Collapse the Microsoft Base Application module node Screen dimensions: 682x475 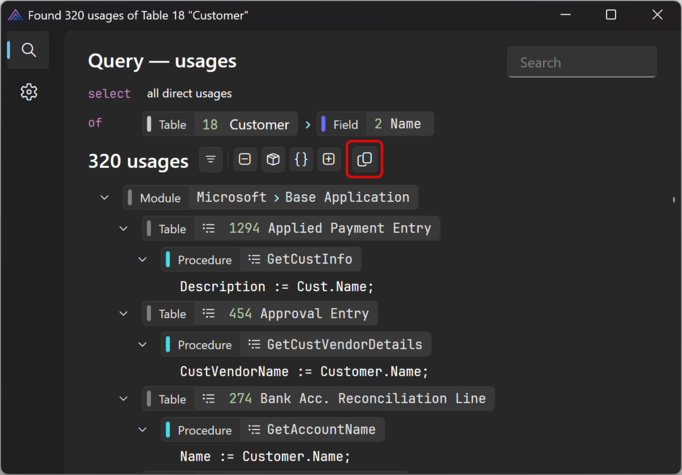pos(105,198)
